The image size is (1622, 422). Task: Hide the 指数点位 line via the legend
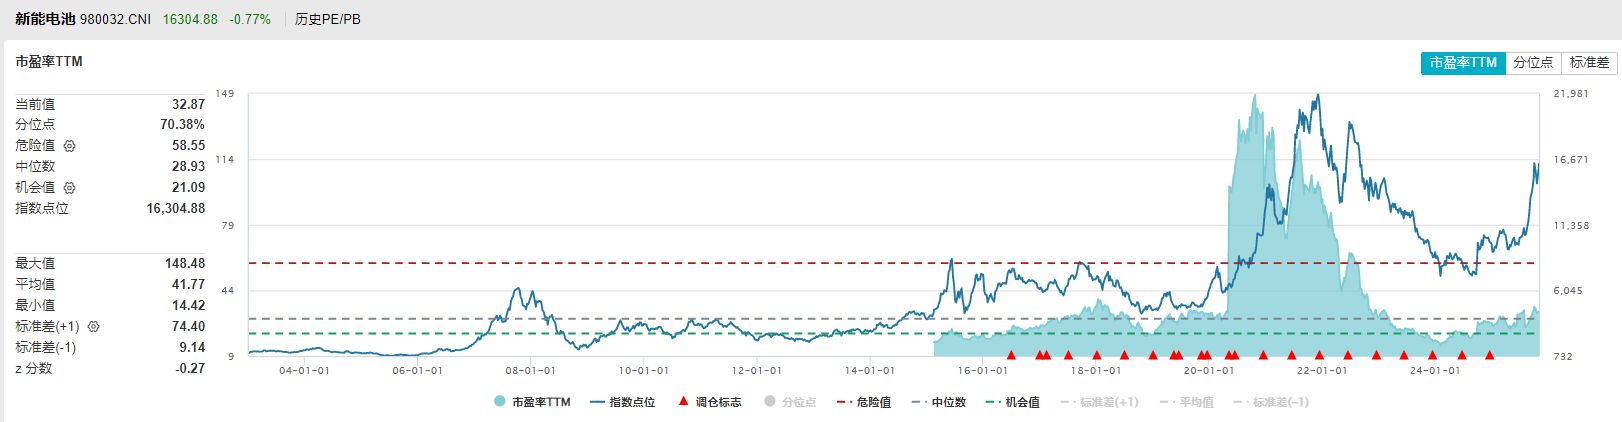(622, 402)
